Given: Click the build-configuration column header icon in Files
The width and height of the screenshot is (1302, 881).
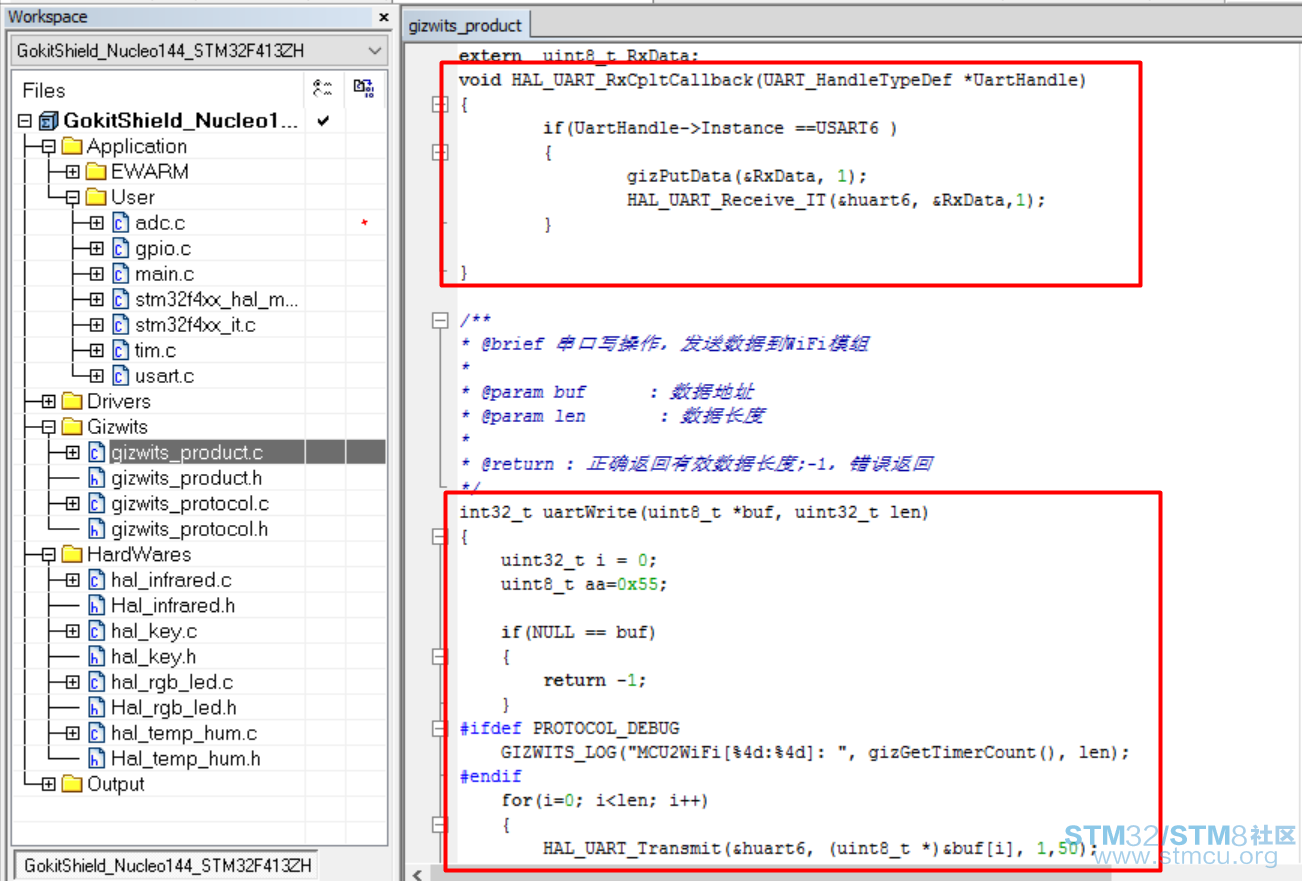Looking at the screenshot, I should pyautogui.click(x=322, y=89).
